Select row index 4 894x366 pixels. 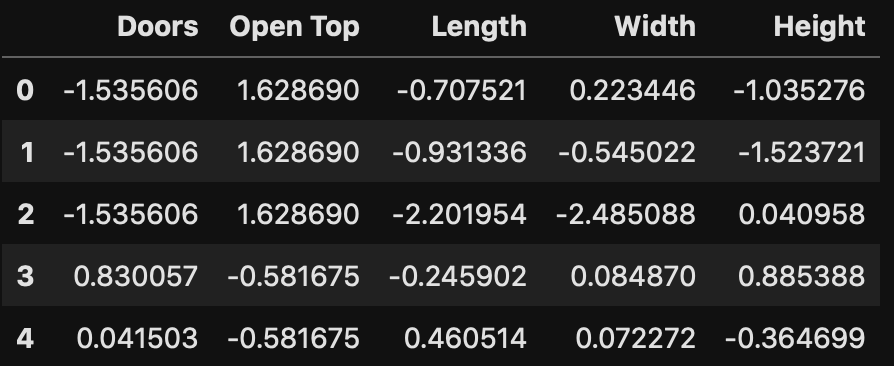[x=25, y=338]
